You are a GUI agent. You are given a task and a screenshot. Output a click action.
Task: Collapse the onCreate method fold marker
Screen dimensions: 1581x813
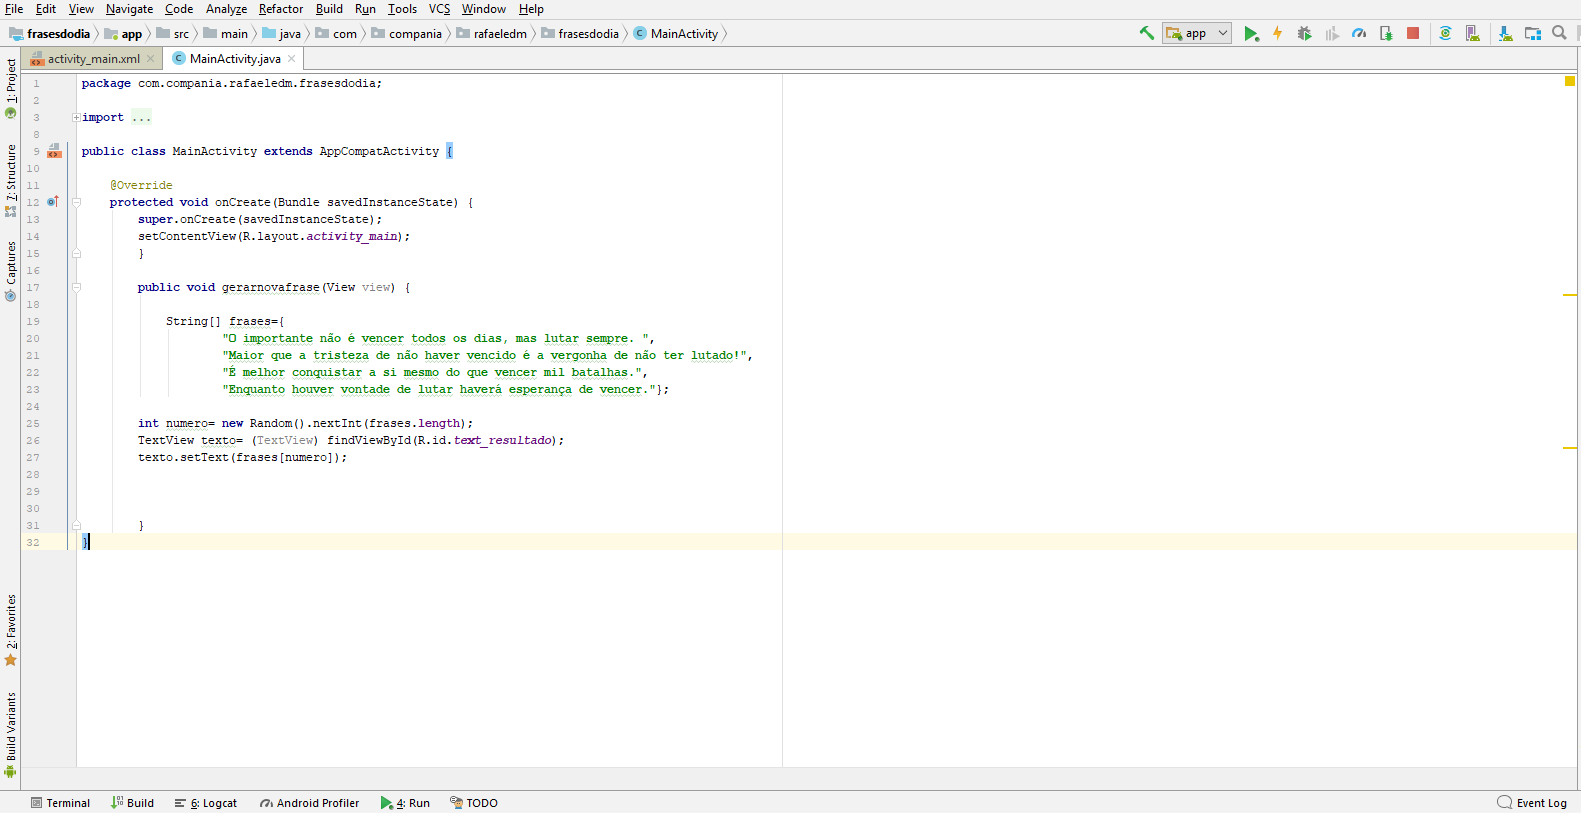pos(76,202)
